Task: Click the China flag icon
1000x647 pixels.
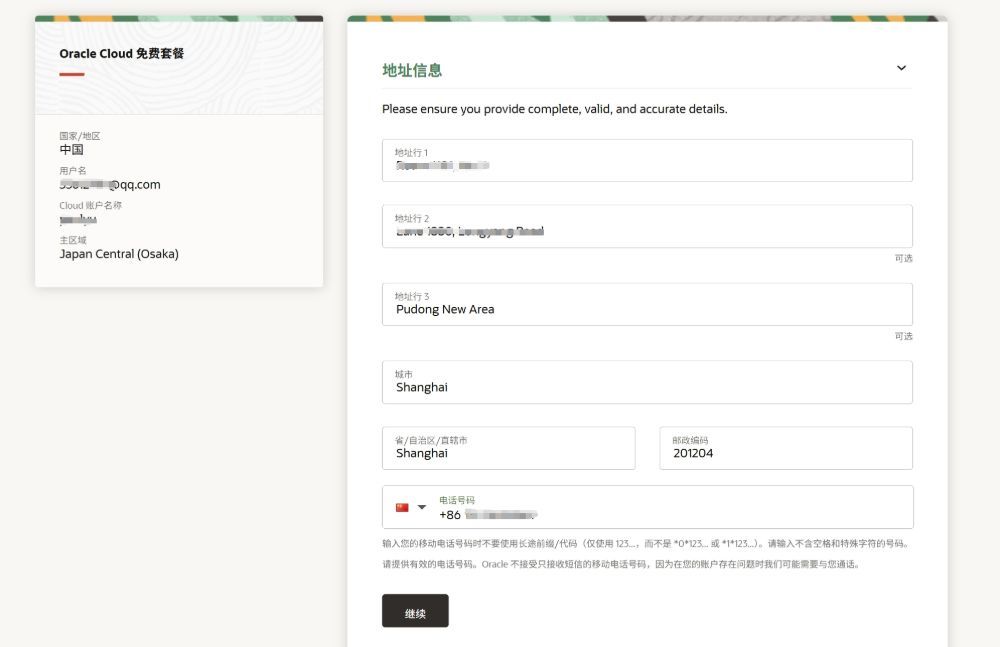Action: tap(402, 507)
